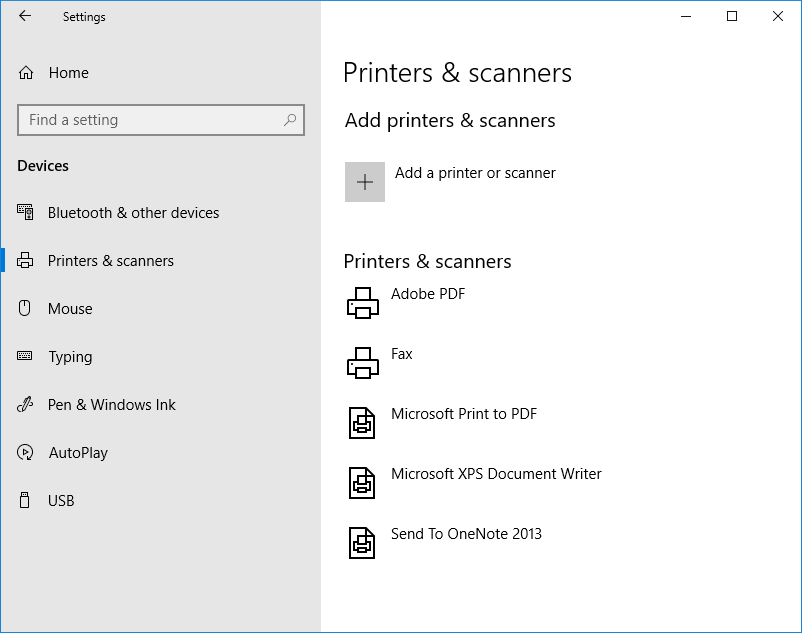Image resolution: width=802 pixels, height=633 pixels.
Task: Select Printers & scanners in sidebar
Action: [x=110, y=261]
